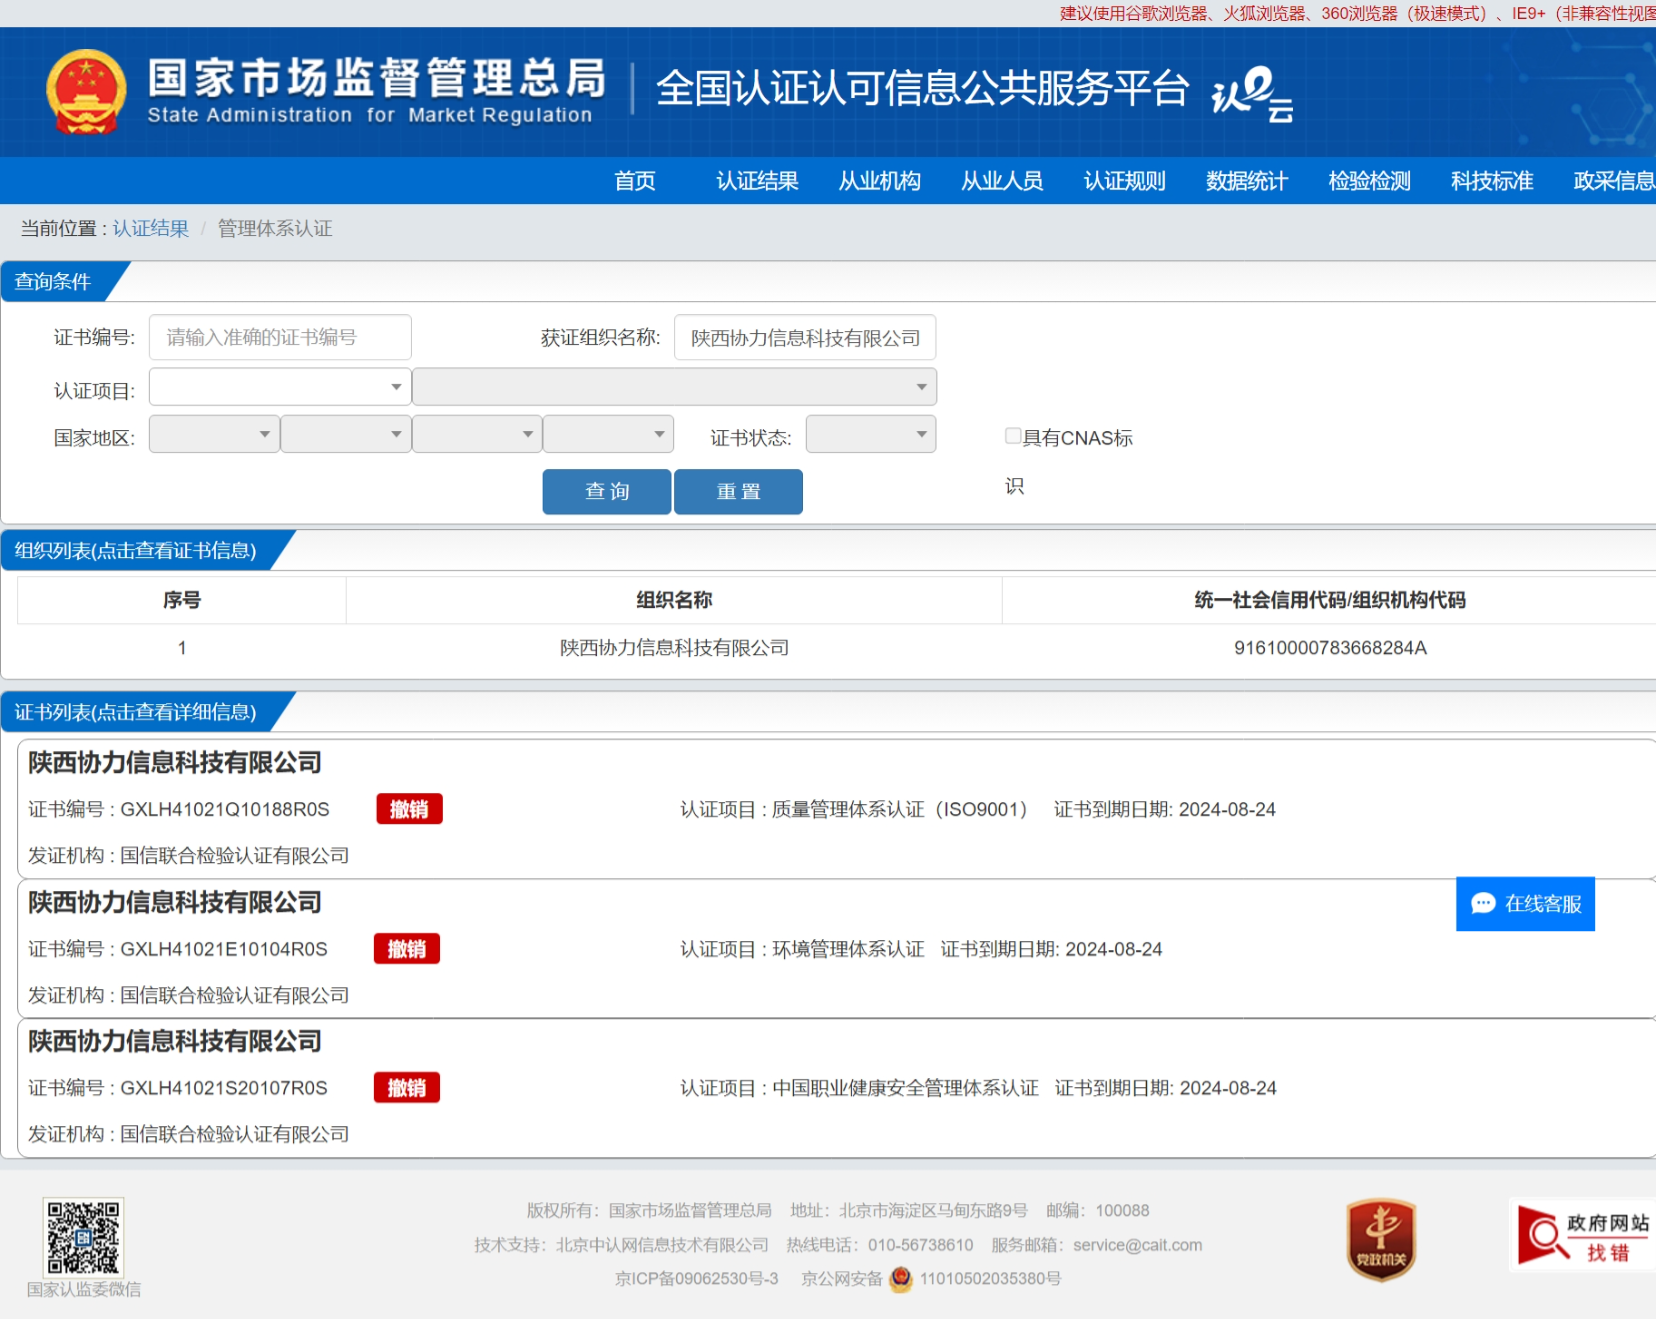Go to 数据统计 in the navigation bar

click(1246, 181)
